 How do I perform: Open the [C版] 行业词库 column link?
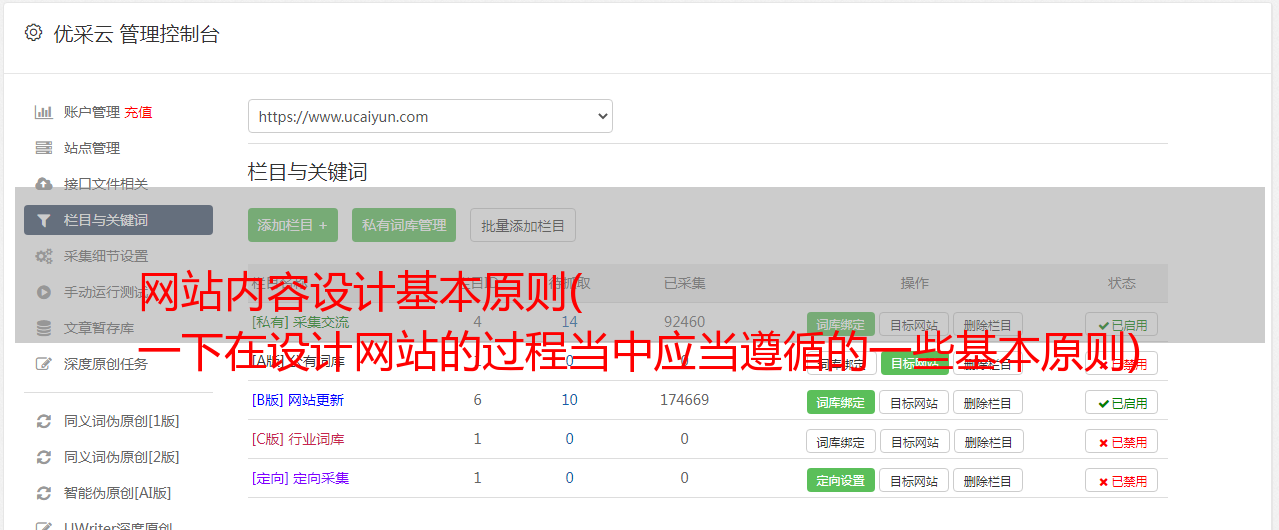click(298, 439)
